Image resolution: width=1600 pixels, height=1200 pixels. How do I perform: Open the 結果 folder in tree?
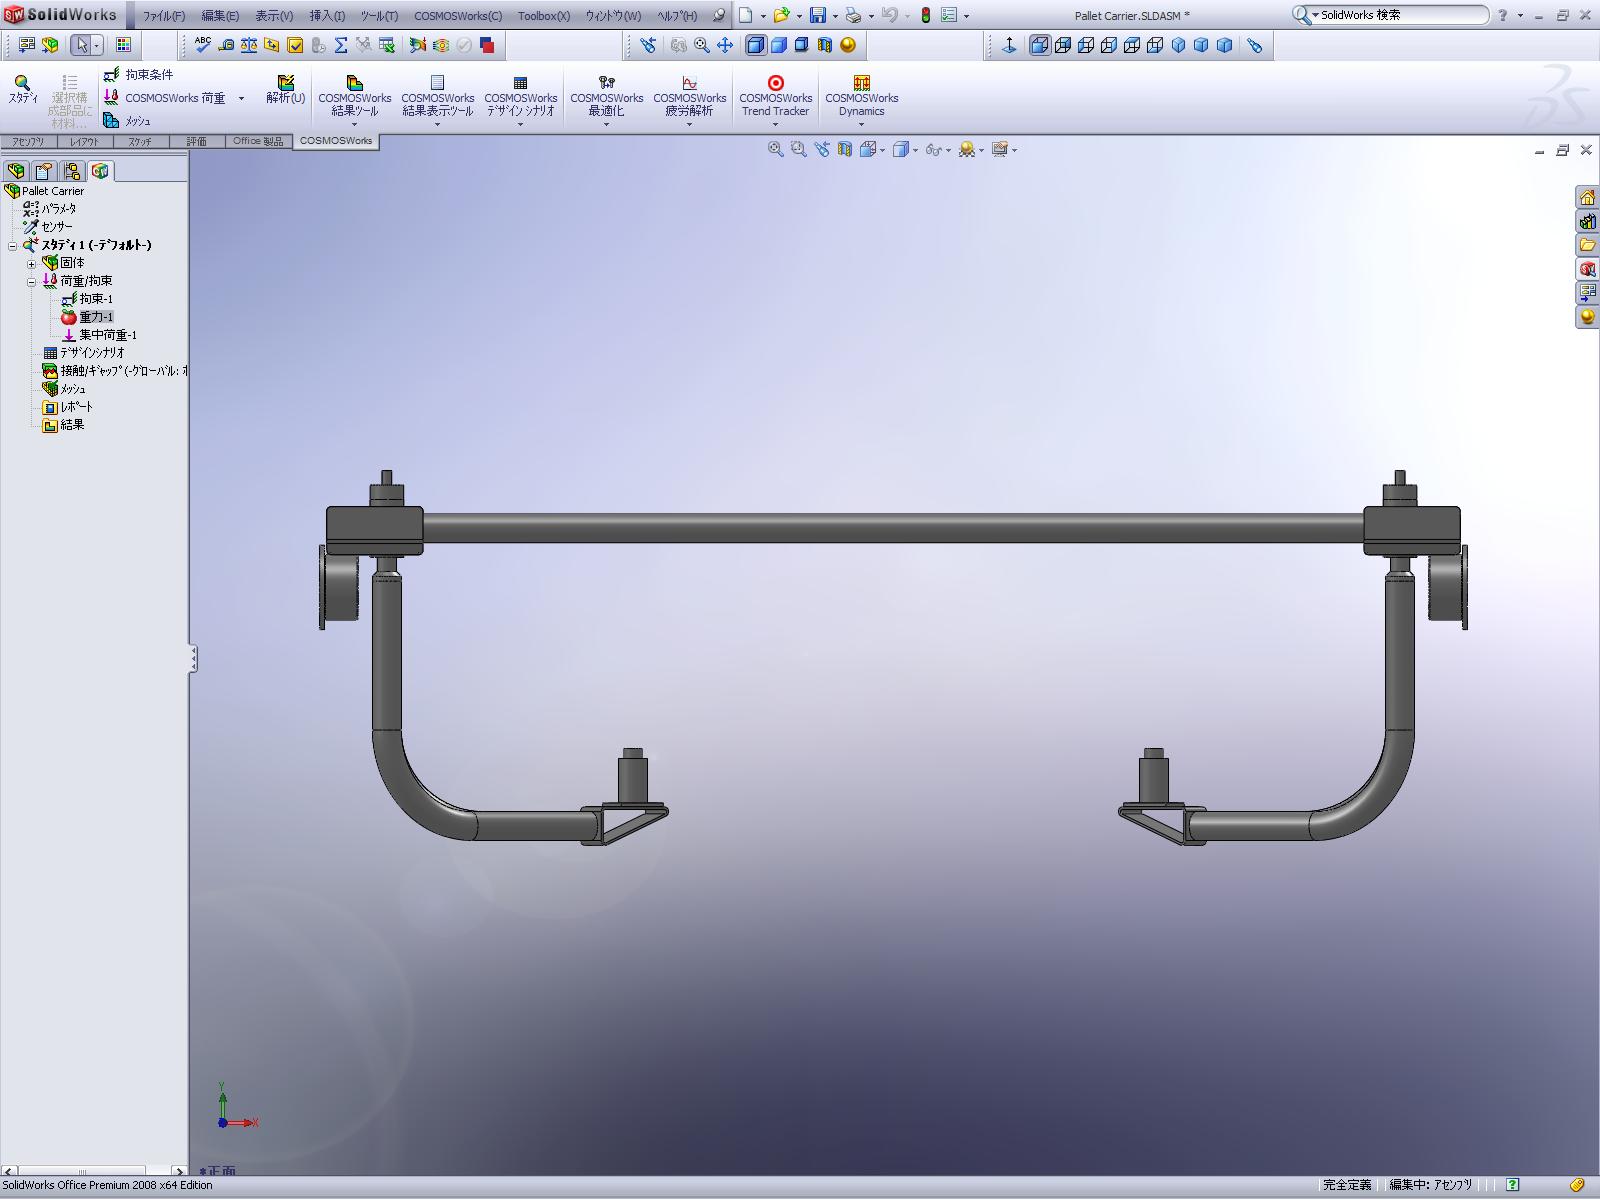(63, 425)
